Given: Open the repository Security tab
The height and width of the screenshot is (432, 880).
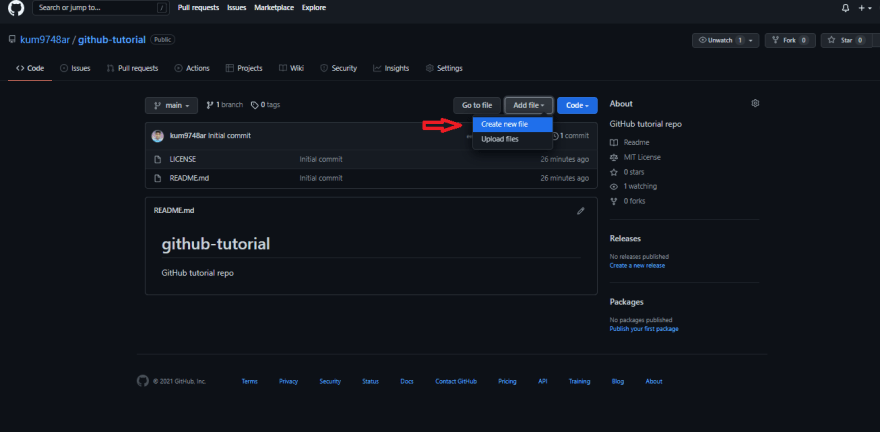Looking at the screenshot, I should pos(338,68).
